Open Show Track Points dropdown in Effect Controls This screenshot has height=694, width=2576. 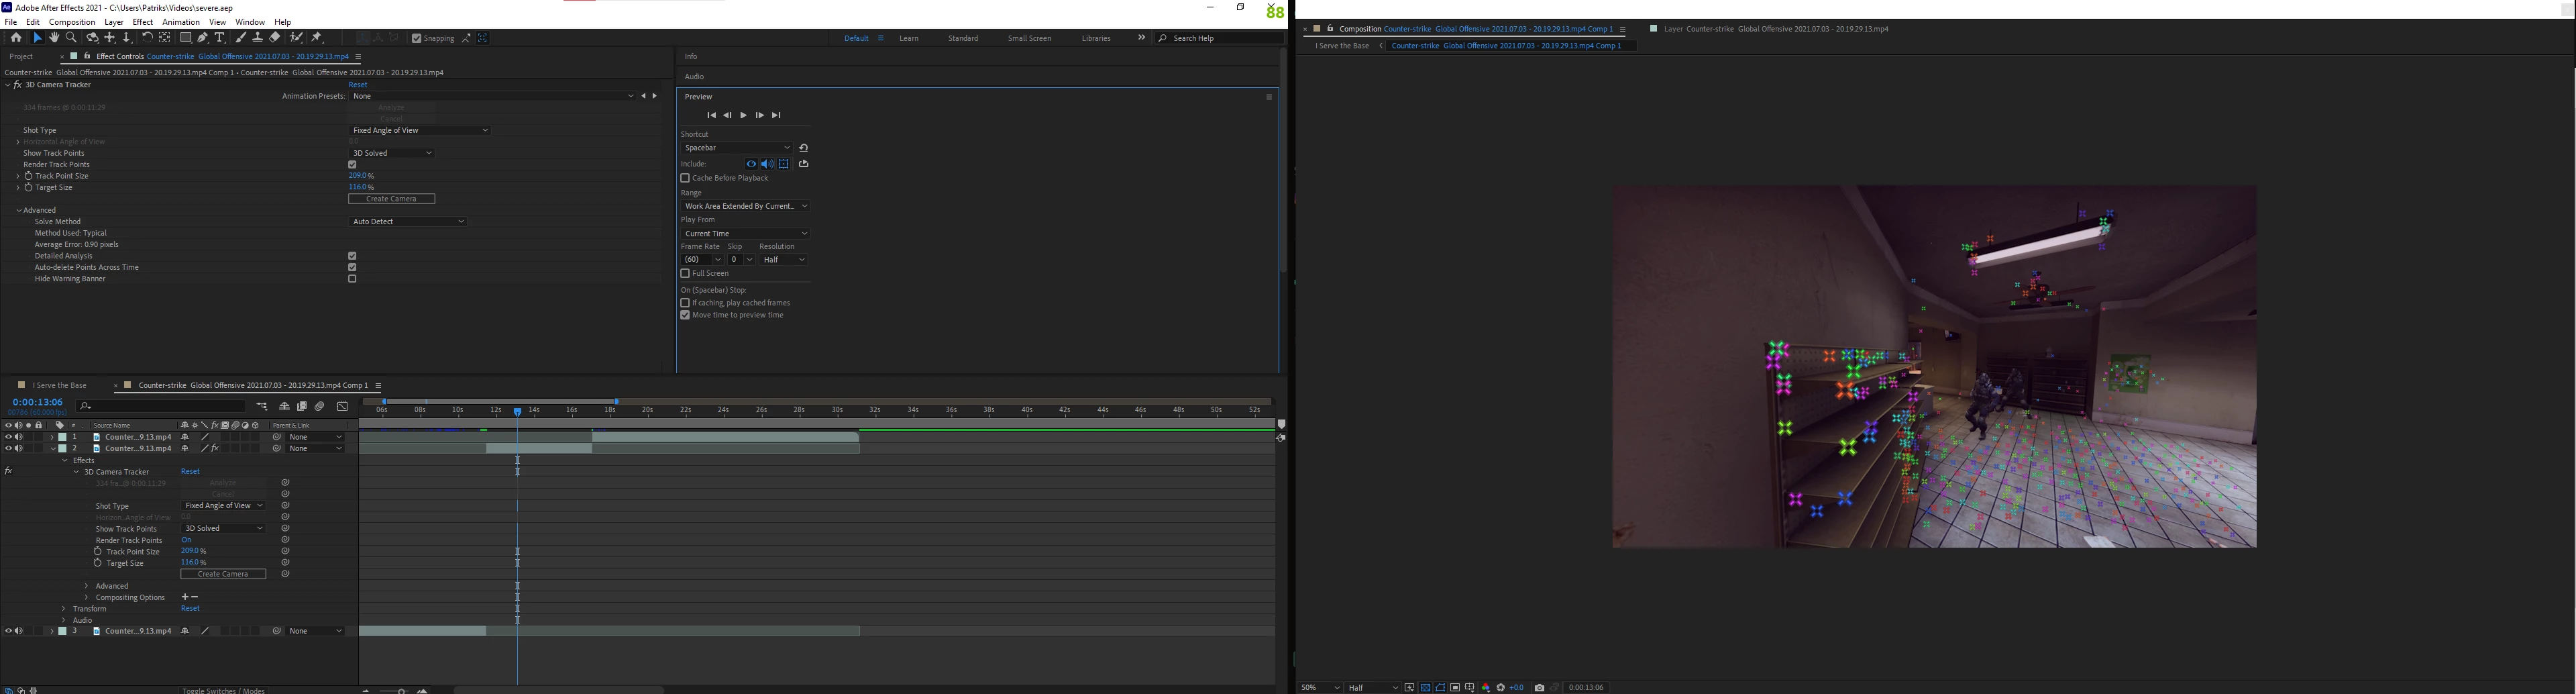pos(391,153)
